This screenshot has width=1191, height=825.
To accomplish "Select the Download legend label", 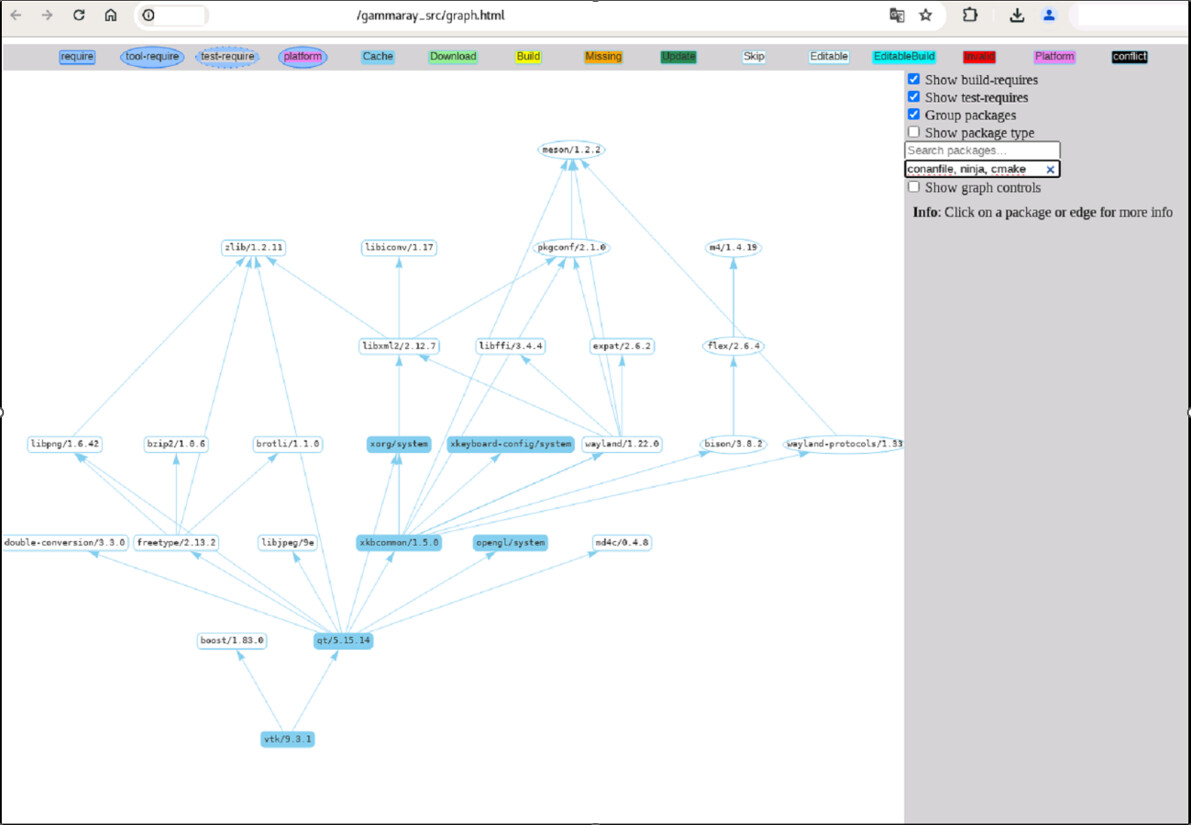I will click(x=453, y=56).
